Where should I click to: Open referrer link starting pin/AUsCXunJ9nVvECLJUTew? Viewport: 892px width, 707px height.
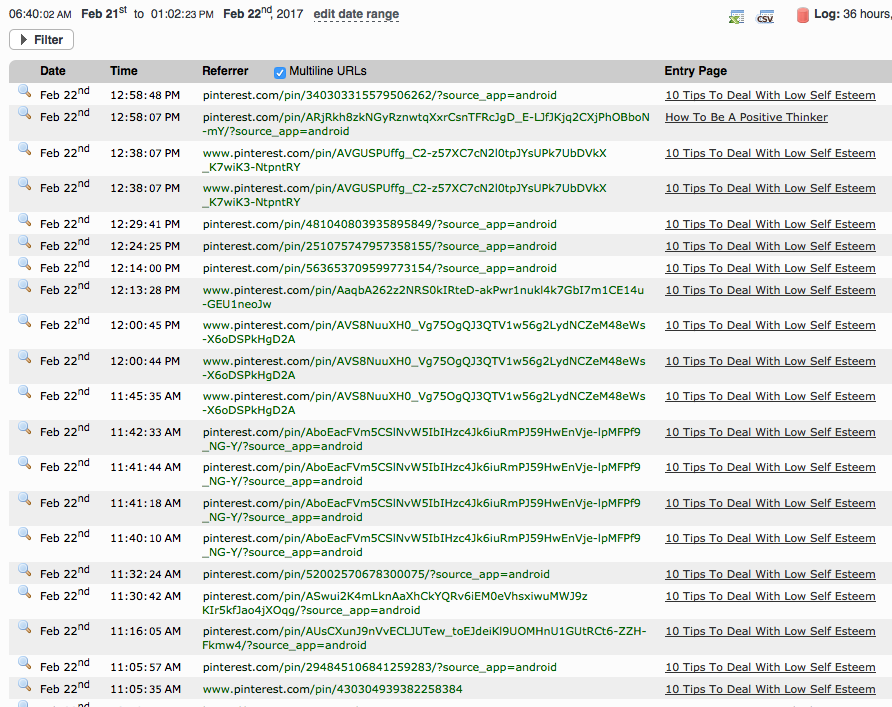[424, 638]
